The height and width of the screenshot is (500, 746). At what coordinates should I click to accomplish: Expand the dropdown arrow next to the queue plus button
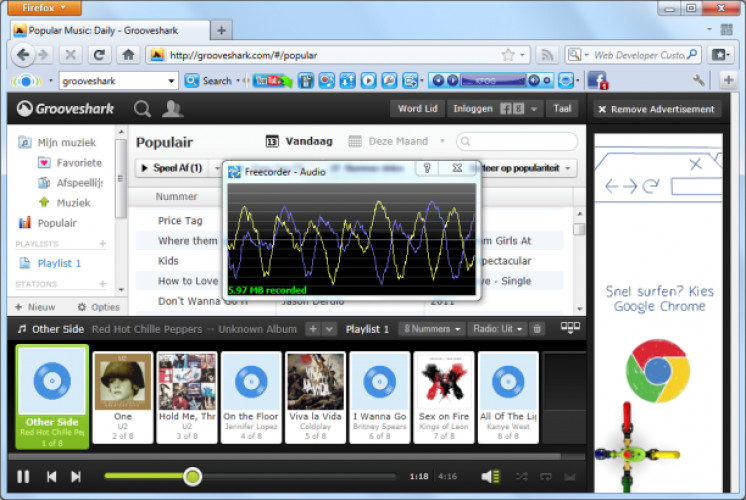[329, 329]
